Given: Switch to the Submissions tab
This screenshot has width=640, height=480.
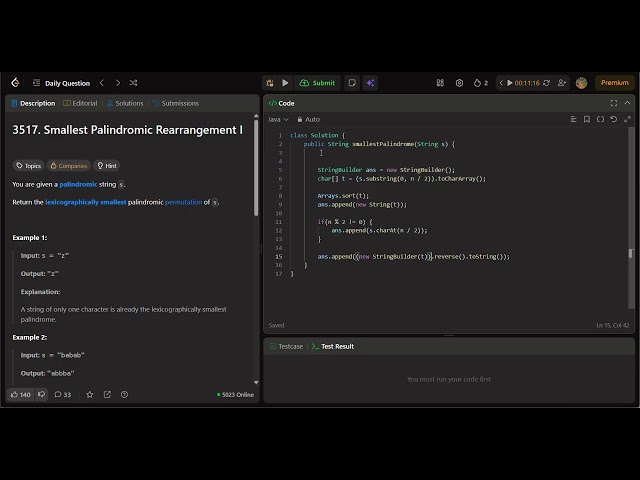Looking at the screenshot, I should [x=176, y=103].
